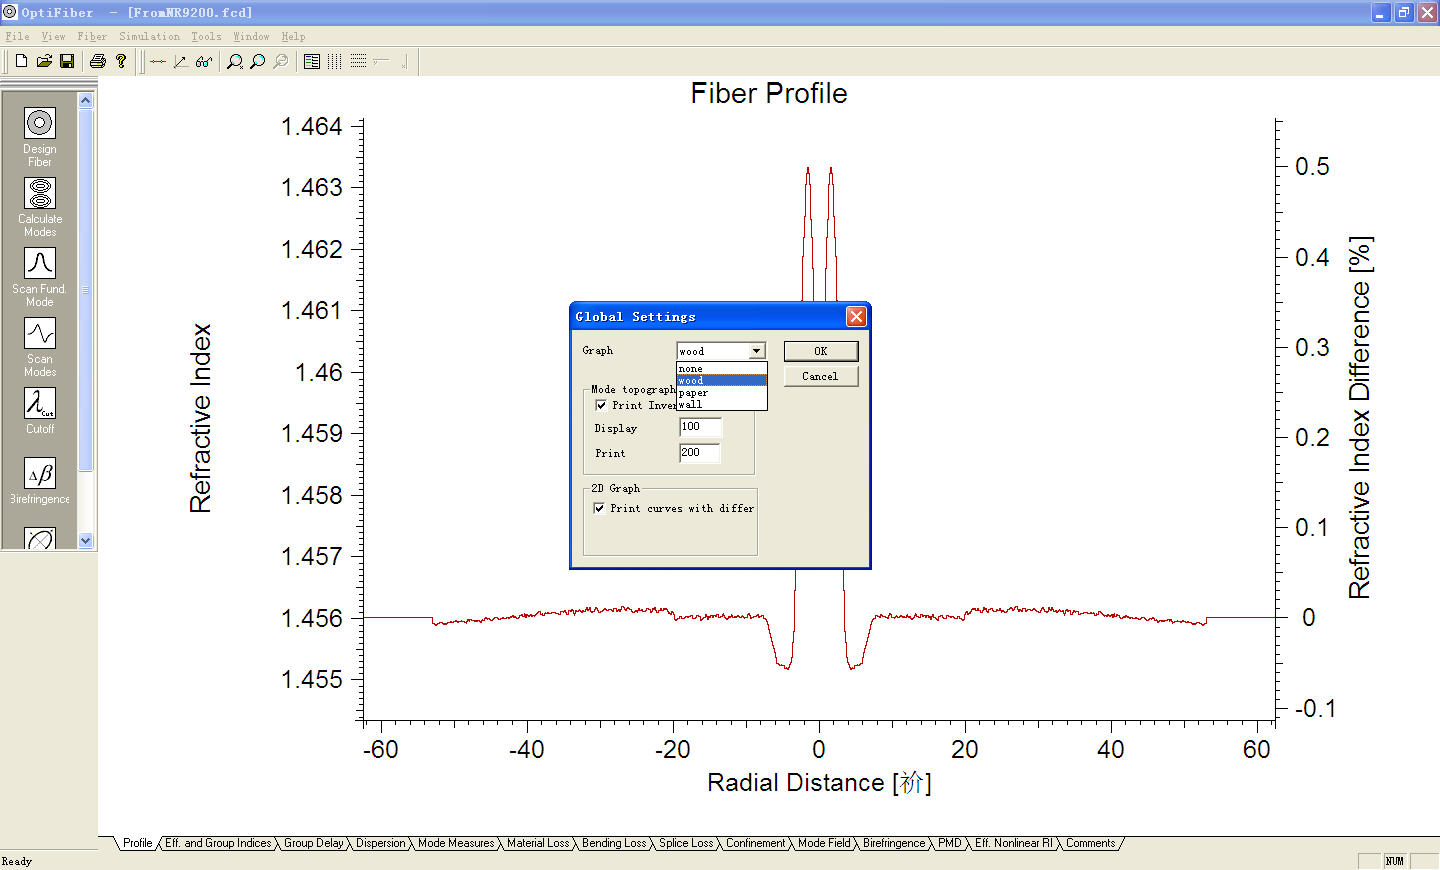
Task: Open the Fiber menu
Action: point(92,36)
